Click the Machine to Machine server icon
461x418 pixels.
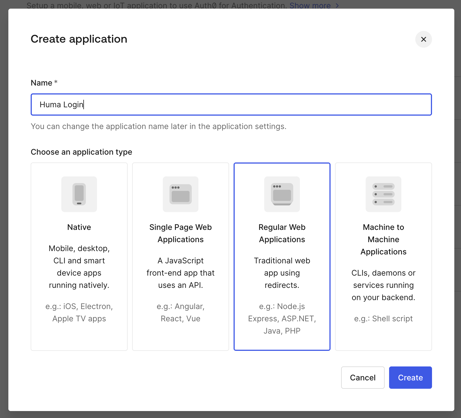point(383,194)
